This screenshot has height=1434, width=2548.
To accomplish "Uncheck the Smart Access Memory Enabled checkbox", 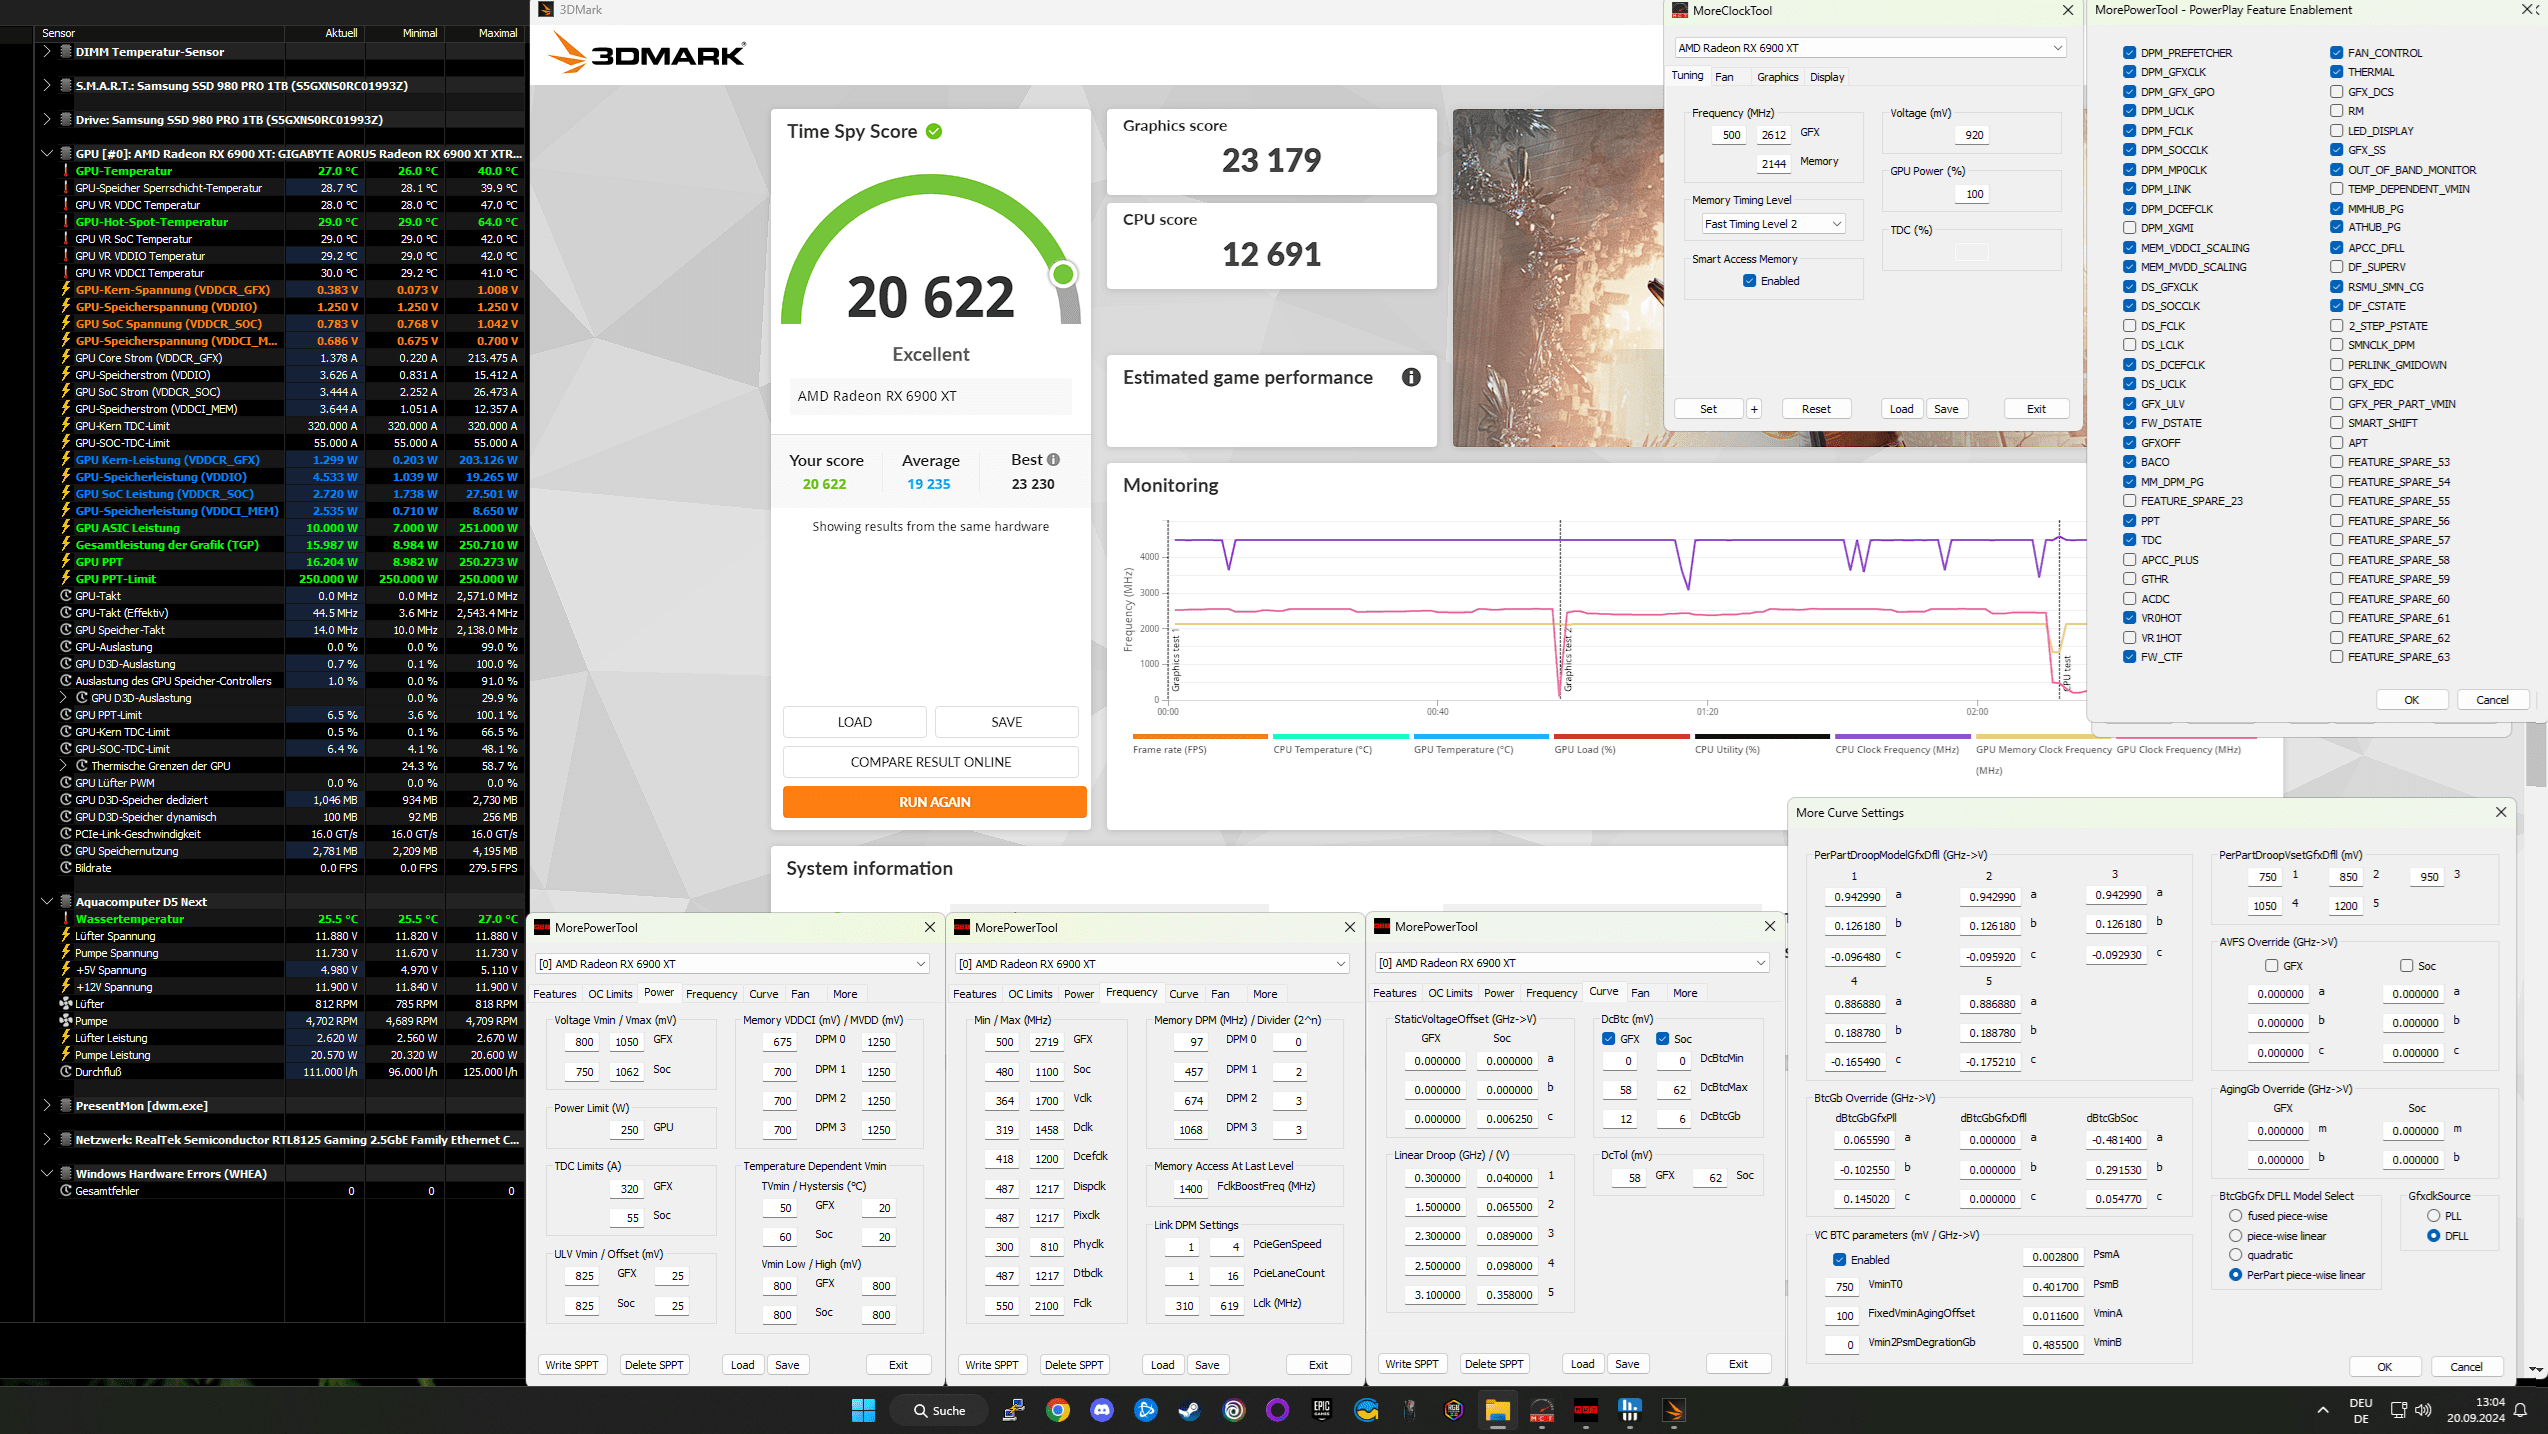I will [1749, 281].
